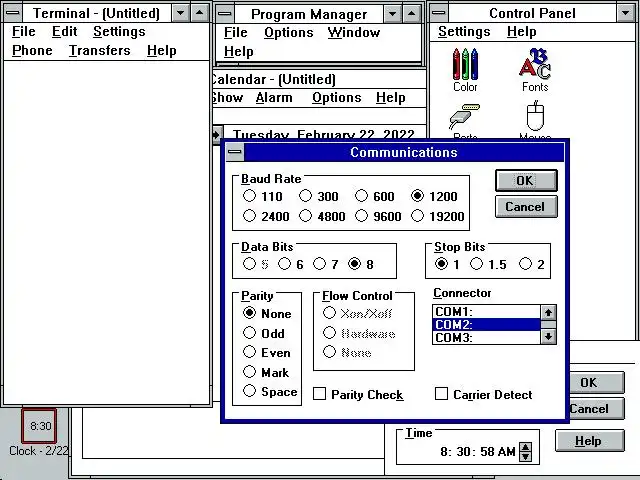Open the Program Manager control menu box
640x480 pixels.
(x=225, y=14)
